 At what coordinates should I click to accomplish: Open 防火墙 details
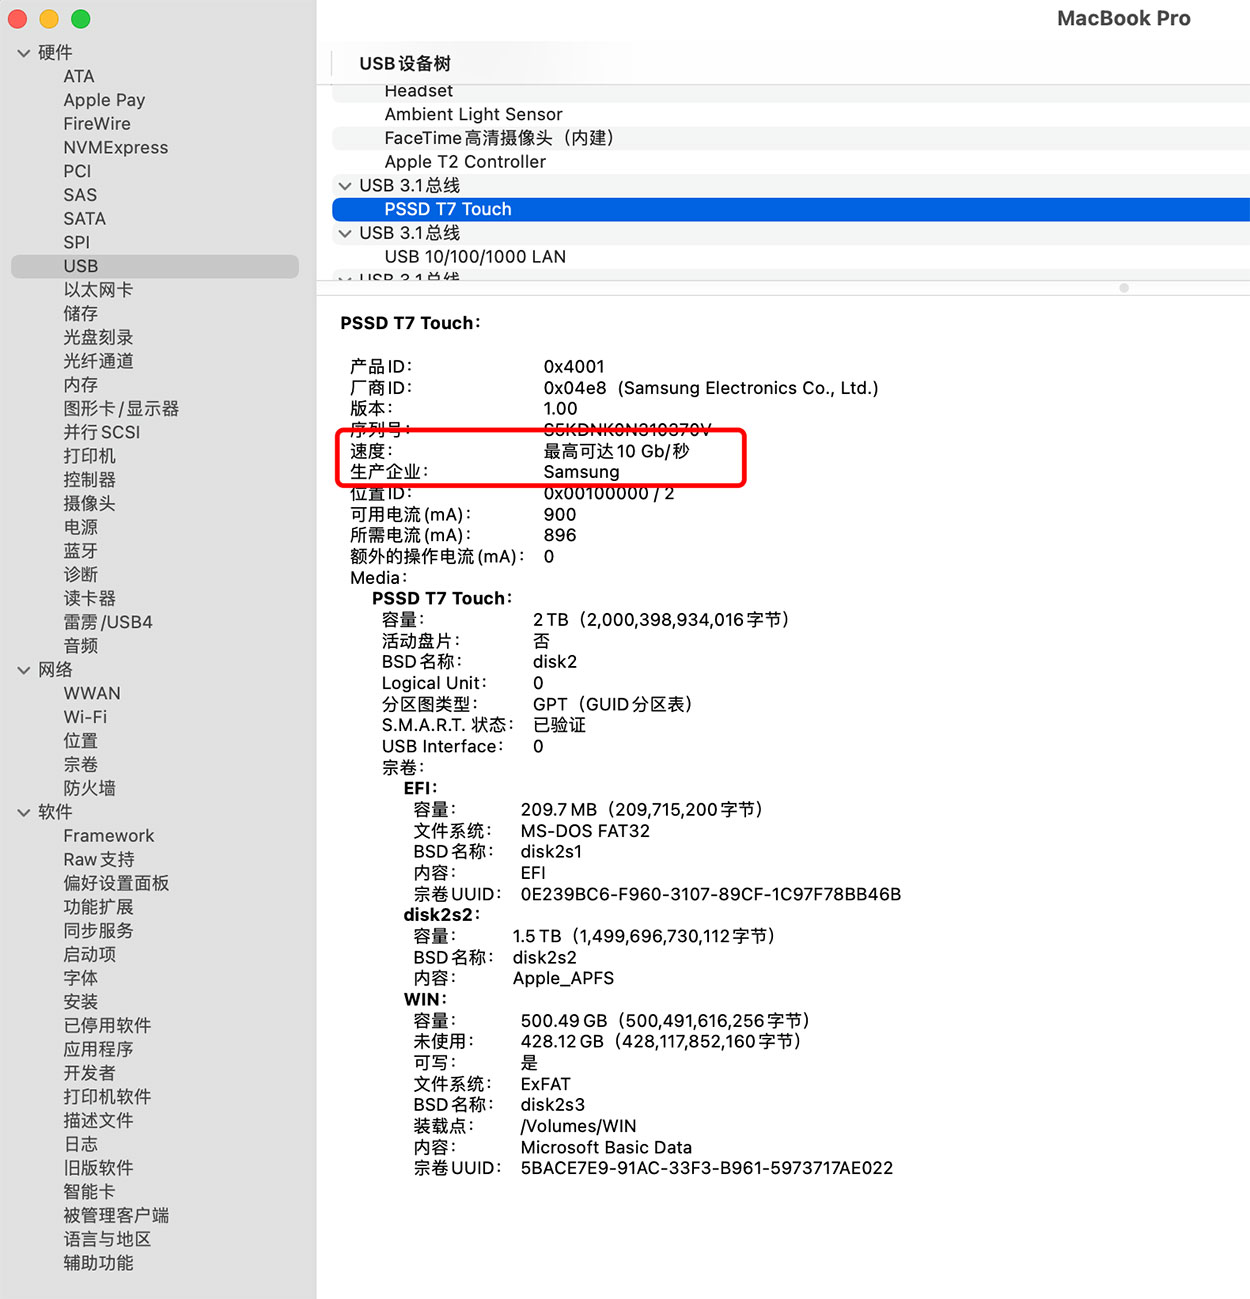pyautogui.click(x=90, y=789)
